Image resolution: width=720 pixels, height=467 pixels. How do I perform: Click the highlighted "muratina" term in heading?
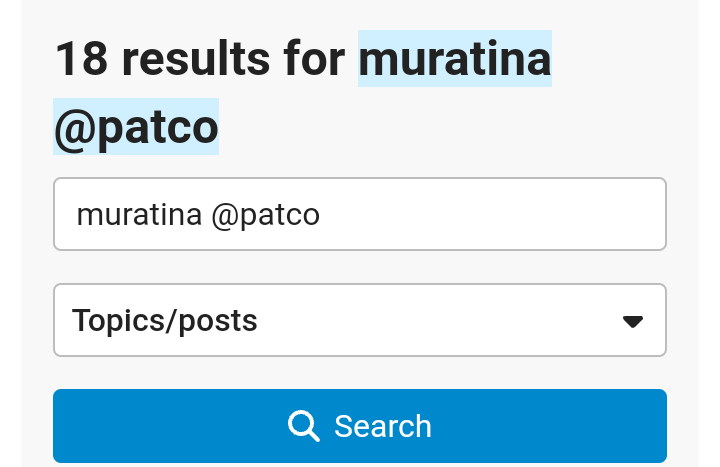[x=455, y=60]
